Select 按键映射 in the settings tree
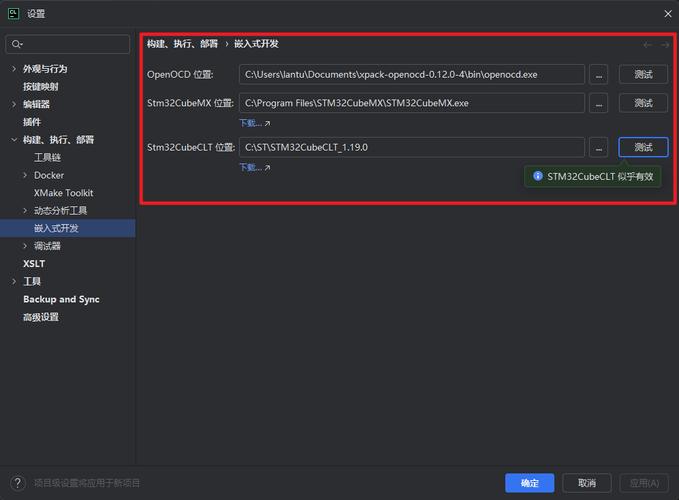Screen dimensions: 679x500 pyautogui.click(x=41, y=87)
